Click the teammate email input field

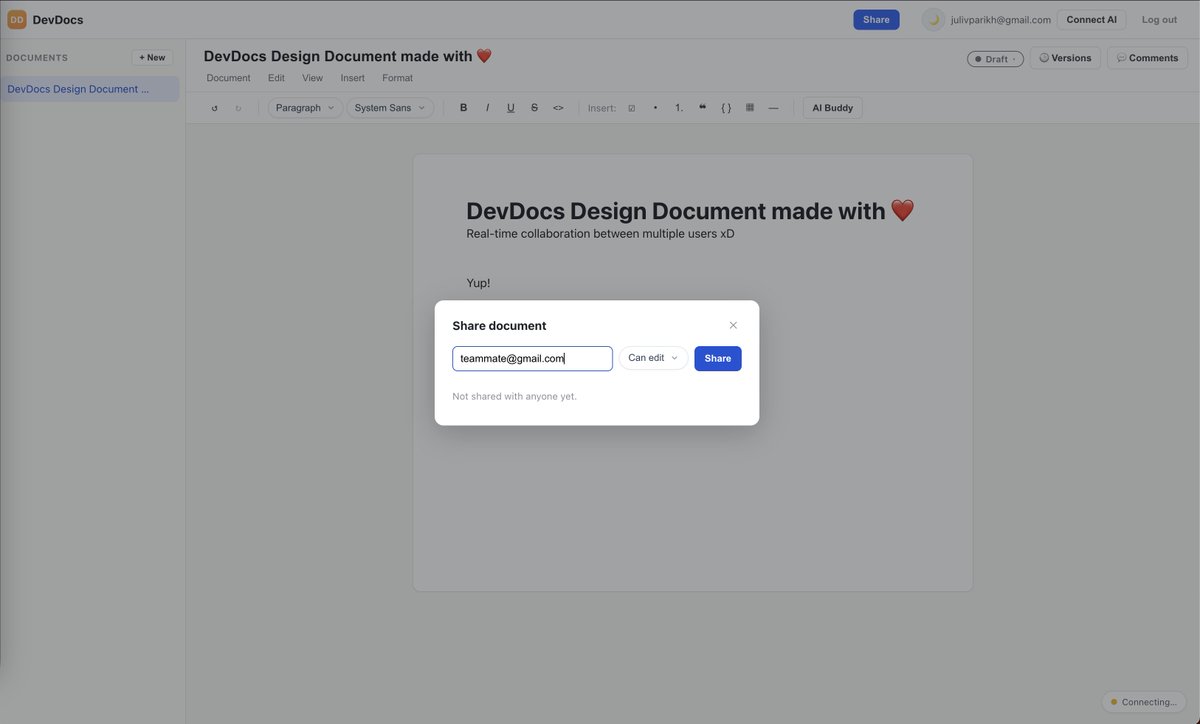pyautogui.click(x=532, y=358)
